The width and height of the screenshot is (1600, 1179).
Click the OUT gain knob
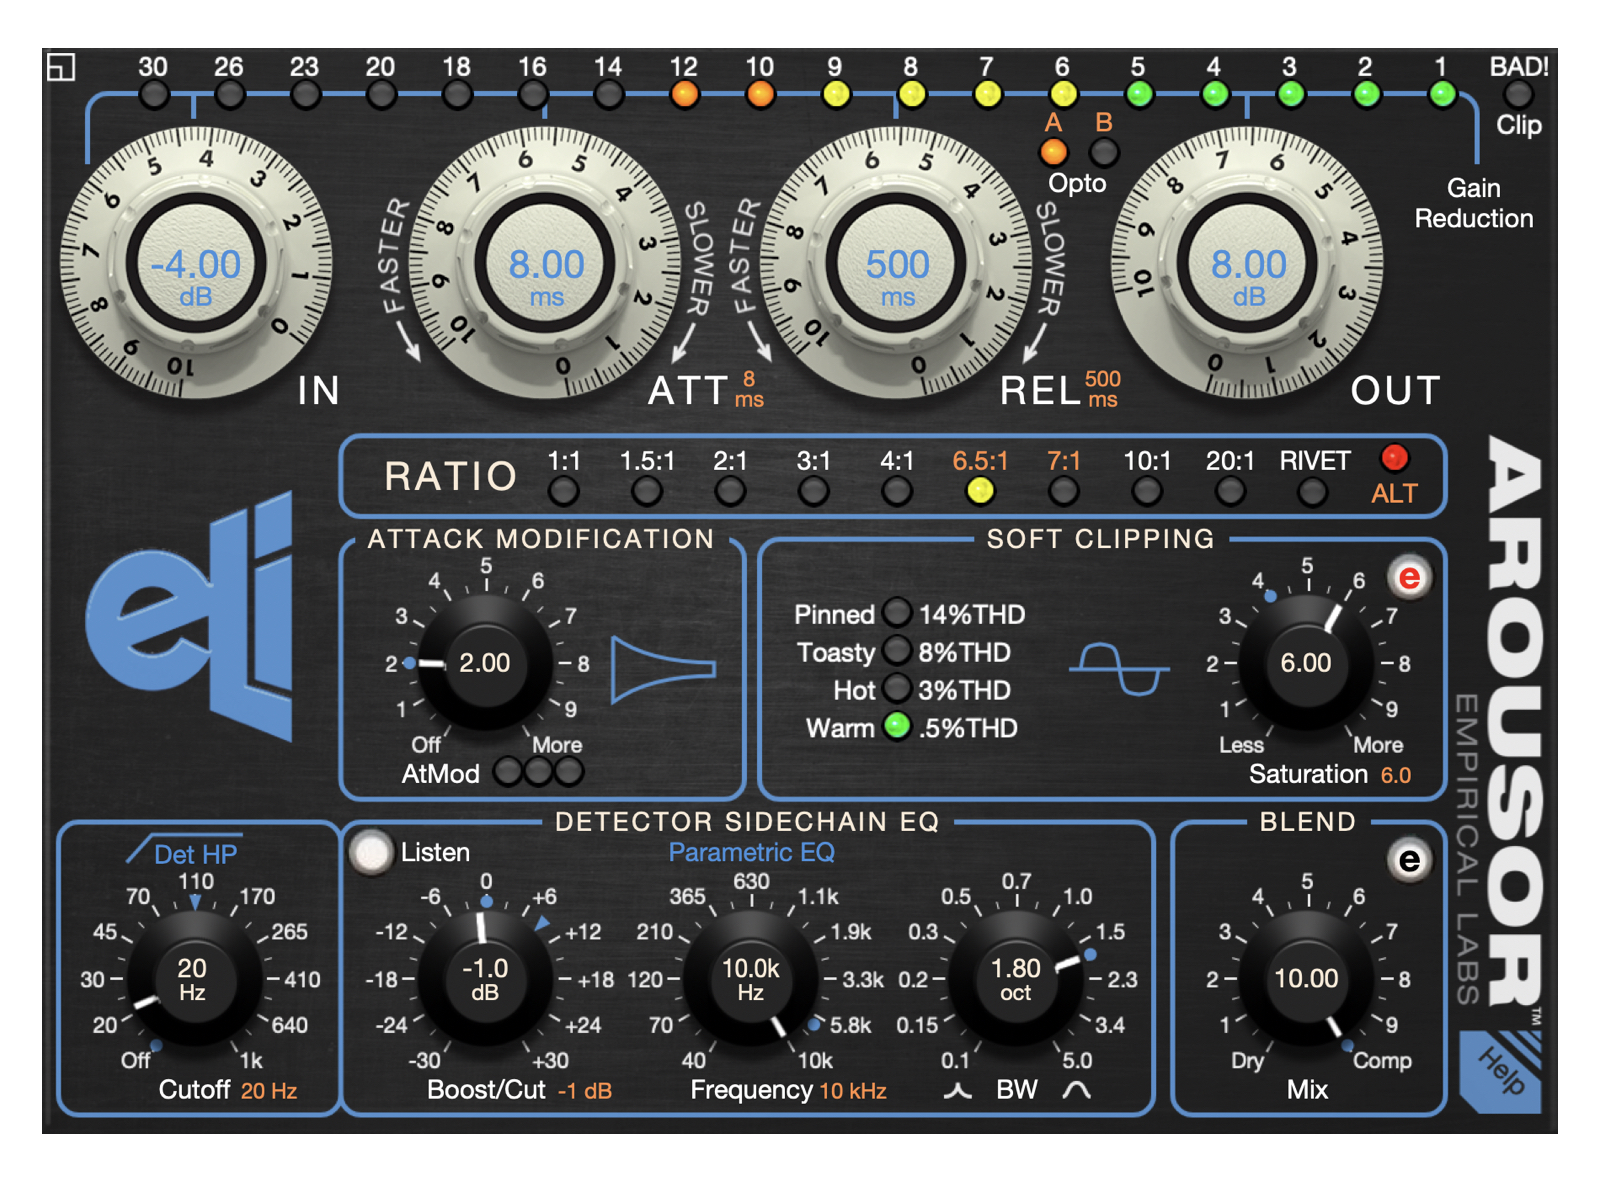tap(1248, 264)
